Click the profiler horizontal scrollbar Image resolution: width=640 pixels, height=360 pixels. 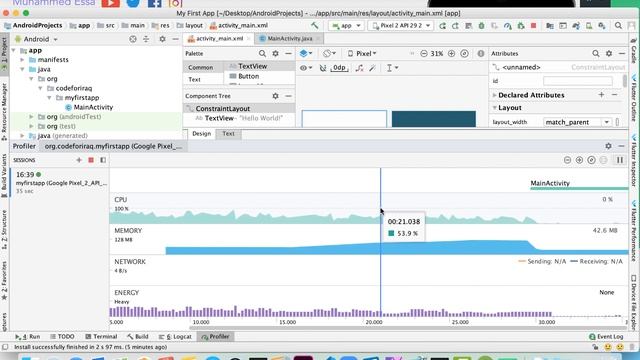[x=407, y=328]
